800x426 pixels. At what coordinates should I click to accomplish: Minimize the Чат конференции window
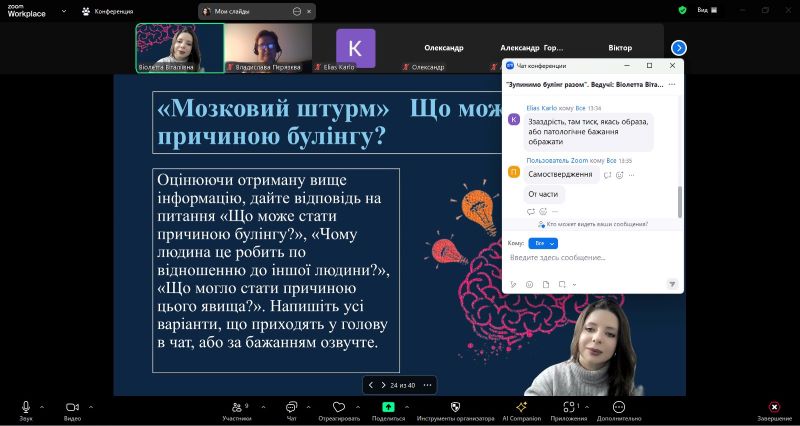click(x=627, y=65)
